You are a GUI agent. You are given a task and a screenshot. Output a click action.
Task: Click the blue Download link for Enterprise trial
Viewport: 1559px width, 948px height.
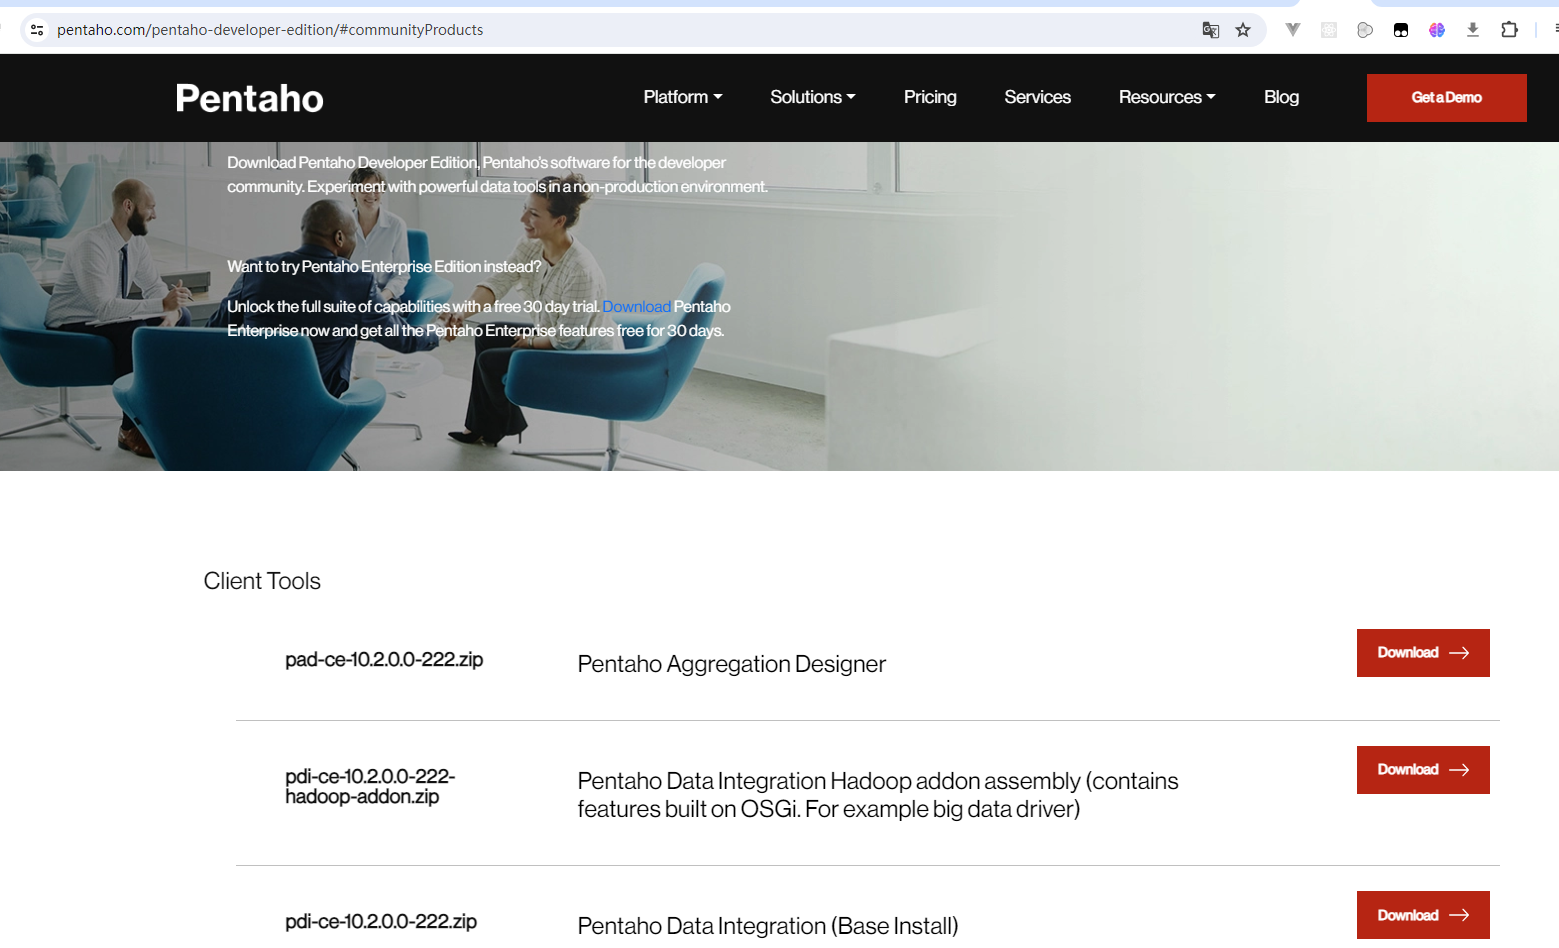636,307
